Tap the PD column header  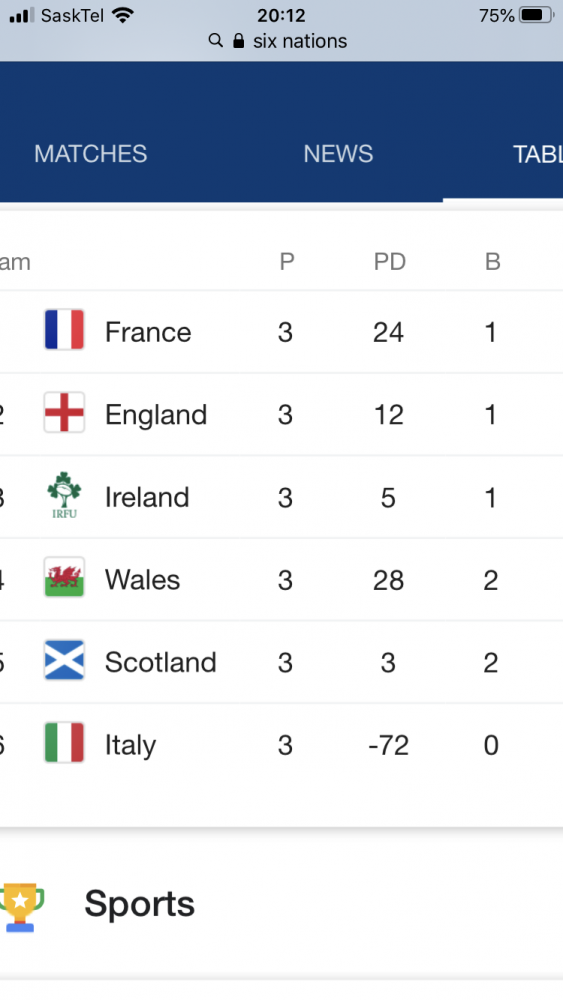390,261
